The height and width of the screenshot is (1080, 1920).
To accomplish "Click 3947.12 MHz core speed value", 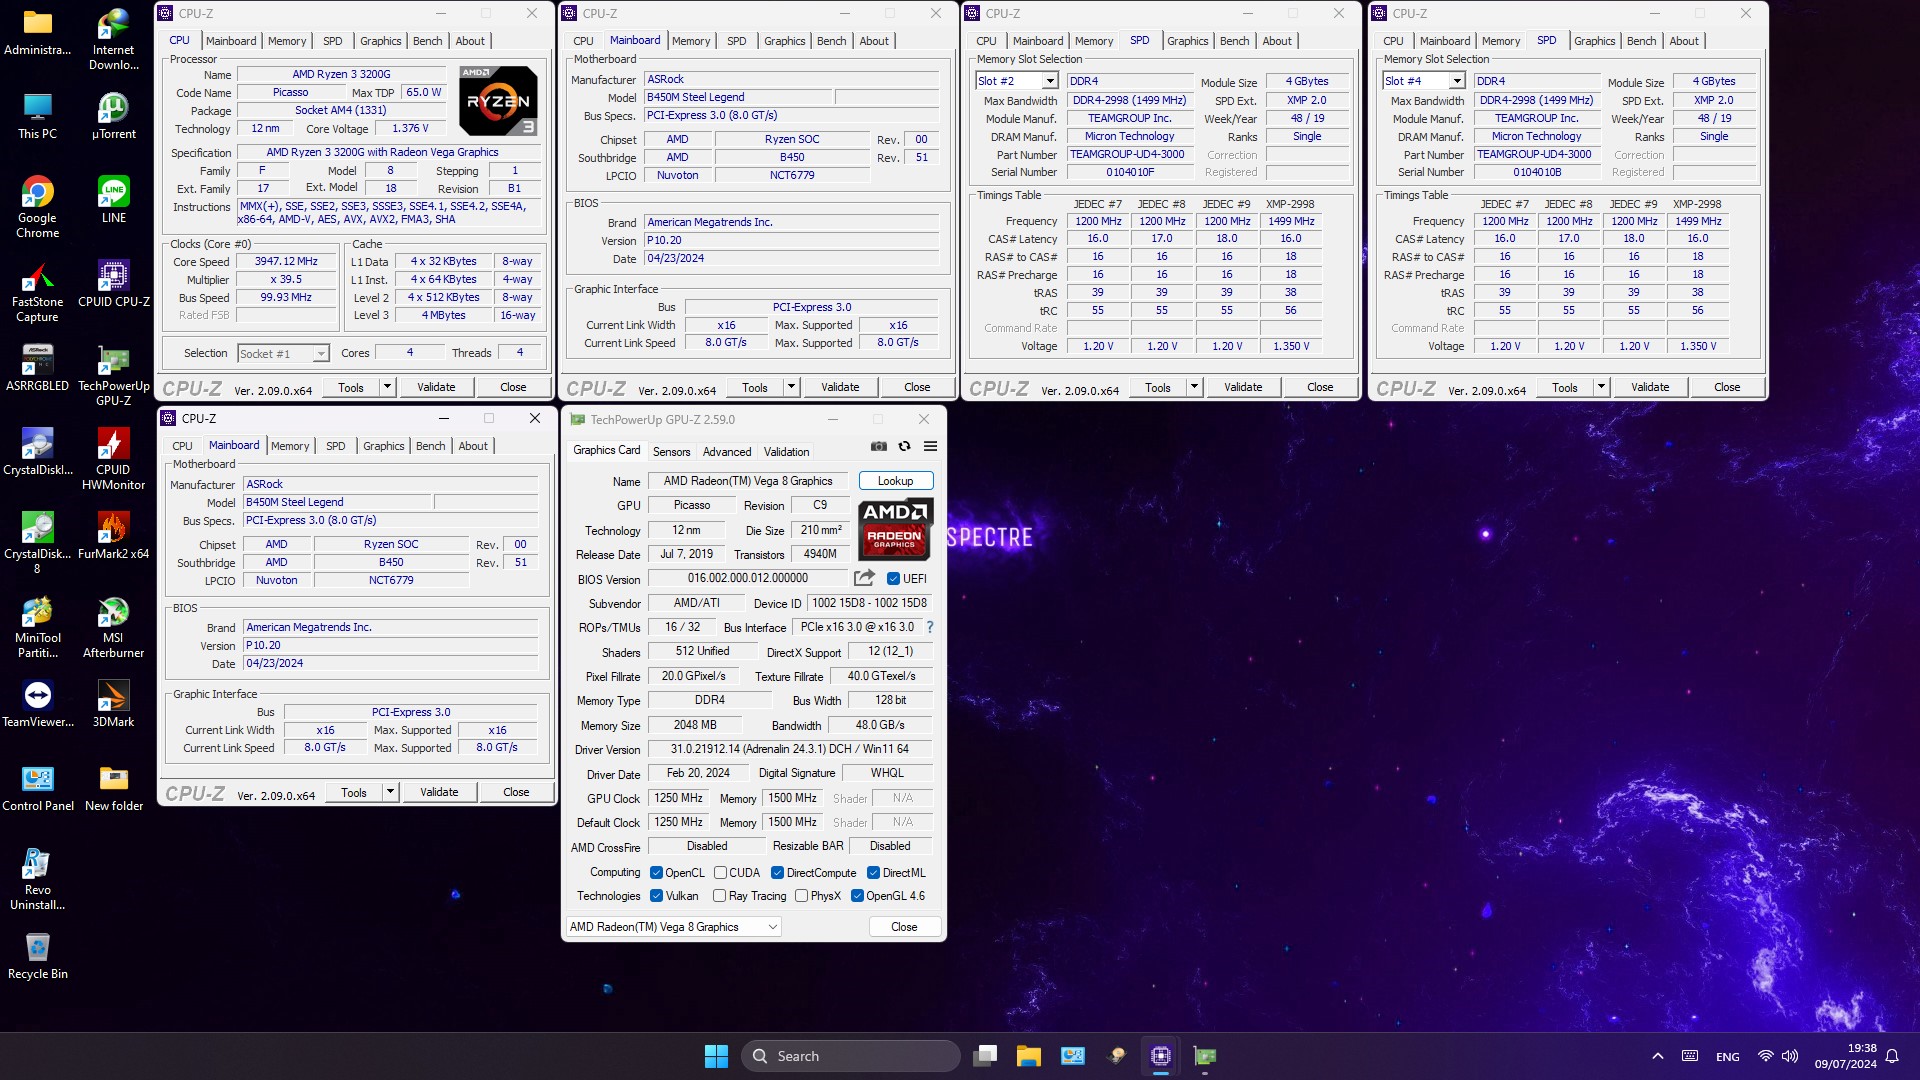I will tap(286, 261).
